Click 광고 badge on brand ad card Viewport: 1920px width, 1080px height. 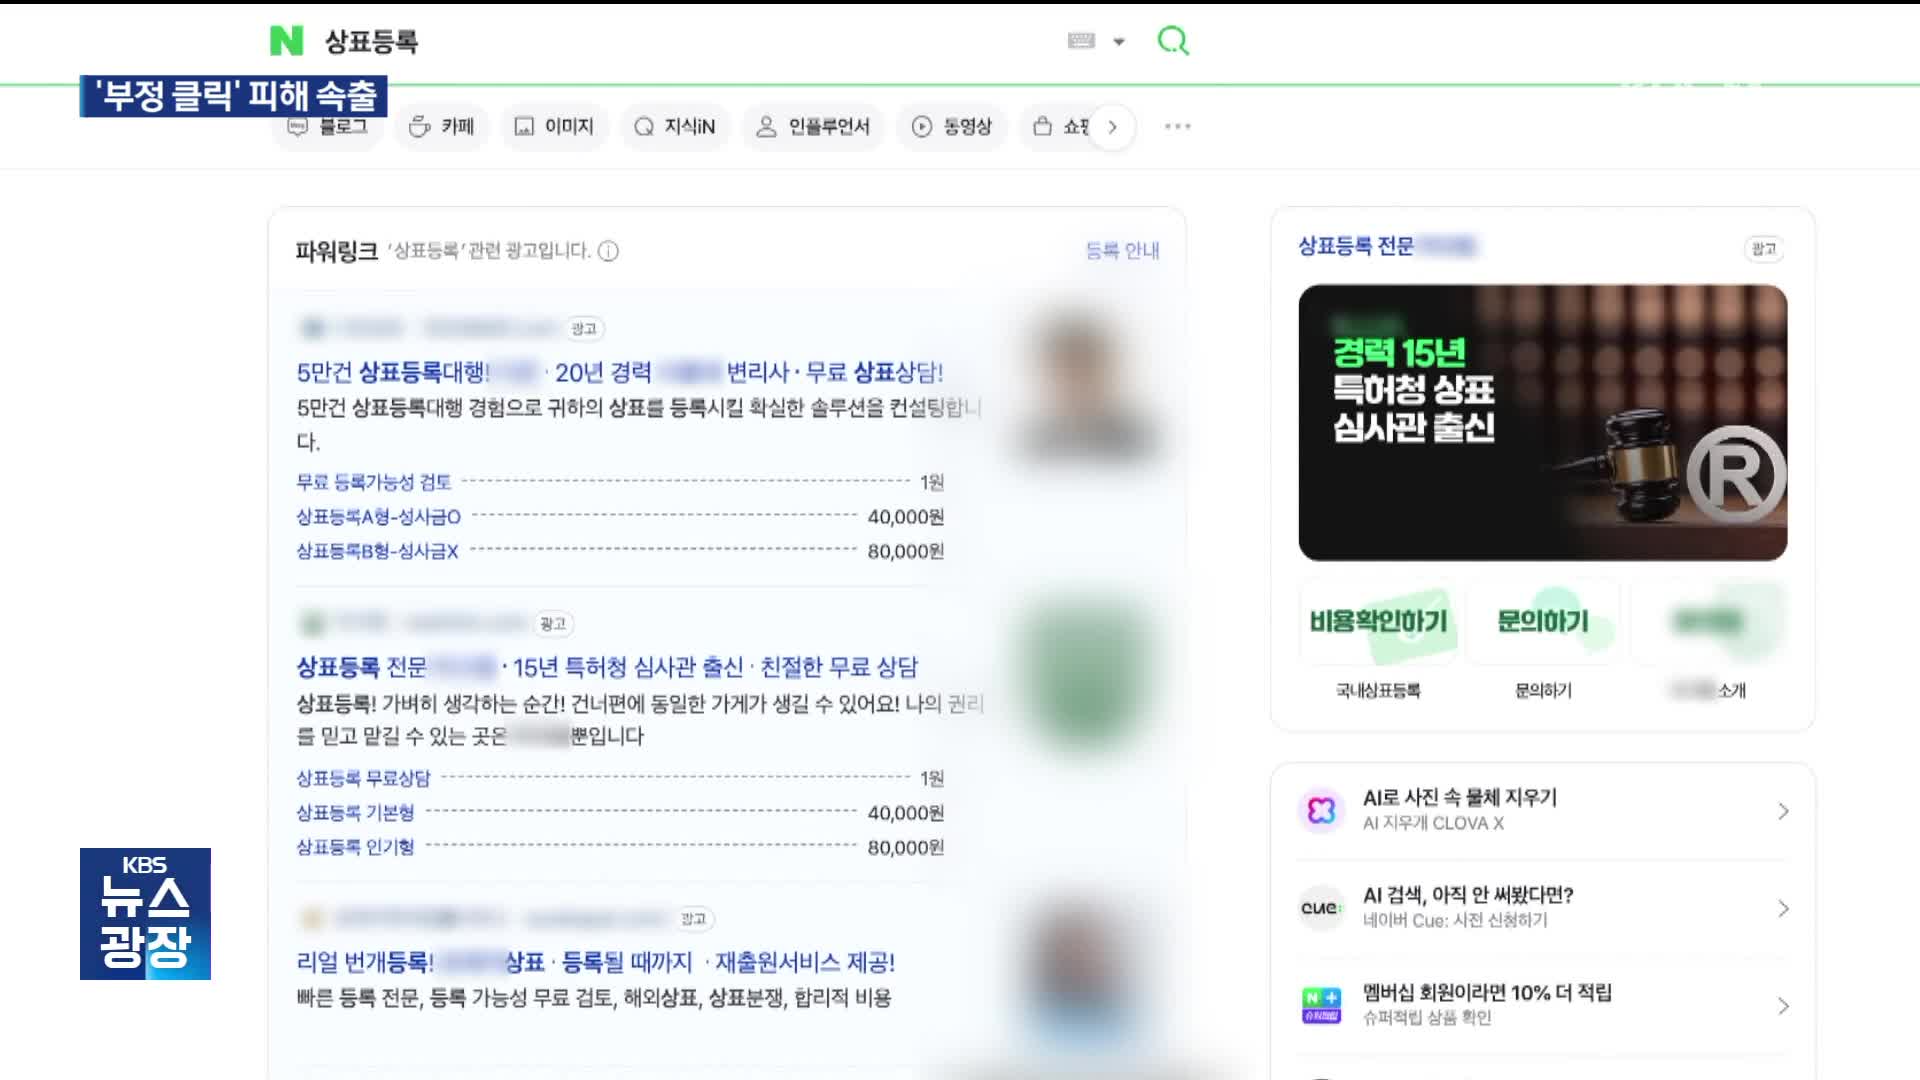(x=1764, y=249)
